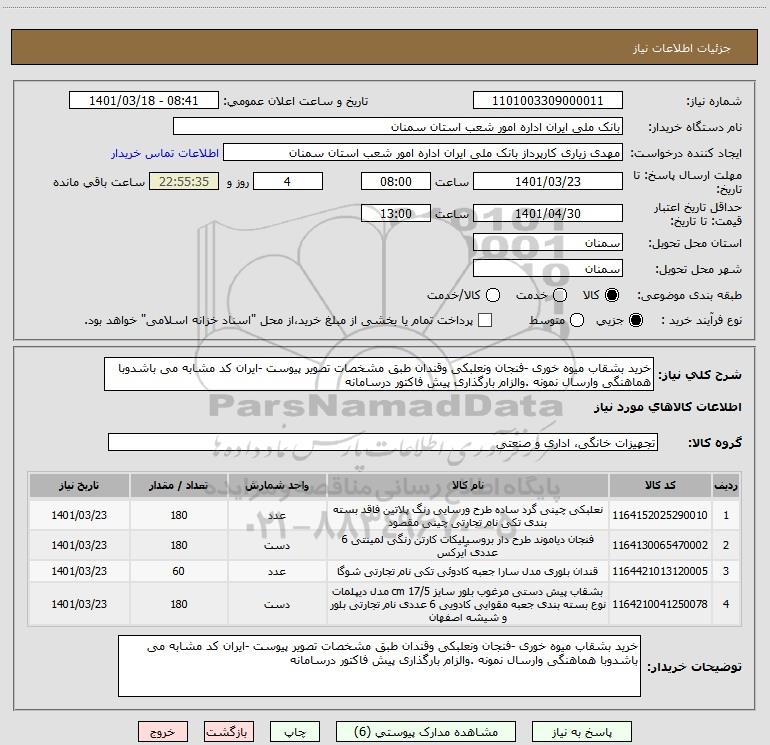This screenshot has height=745, width=770.
Task: Select the جزیی purchase type radio
Action: [635, 320]
